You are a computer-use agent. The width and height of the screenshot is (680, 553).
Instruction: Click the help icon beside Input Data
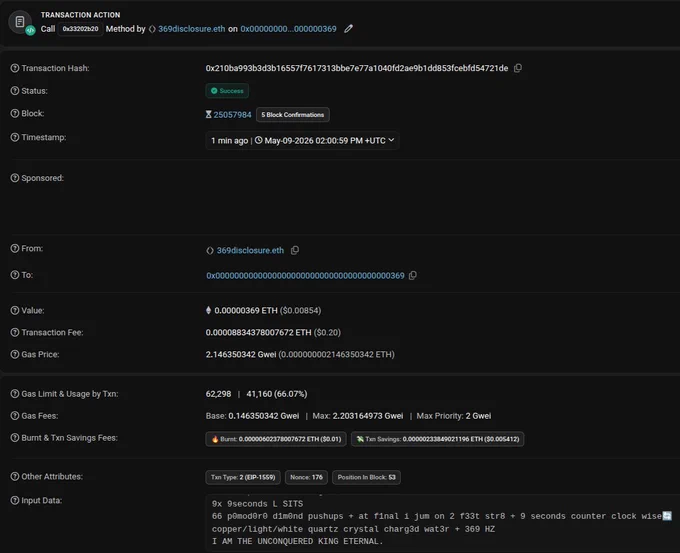click(15, 500)
